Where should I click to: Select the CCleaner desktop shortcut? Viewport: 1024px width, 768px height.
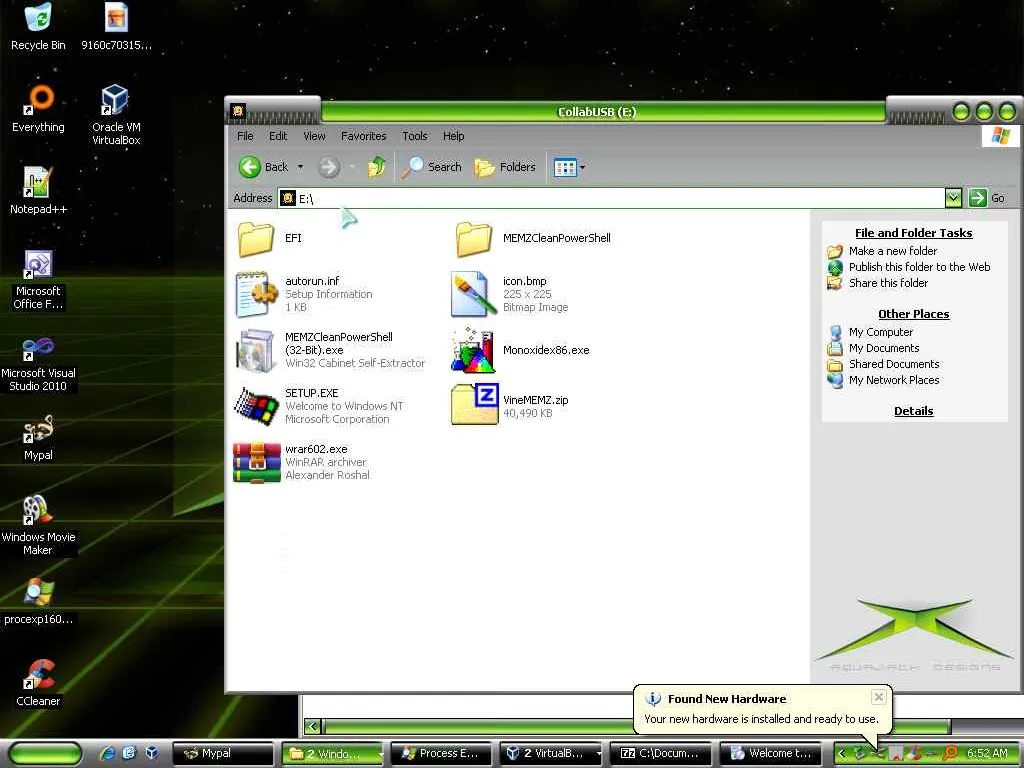coord(38,684)
